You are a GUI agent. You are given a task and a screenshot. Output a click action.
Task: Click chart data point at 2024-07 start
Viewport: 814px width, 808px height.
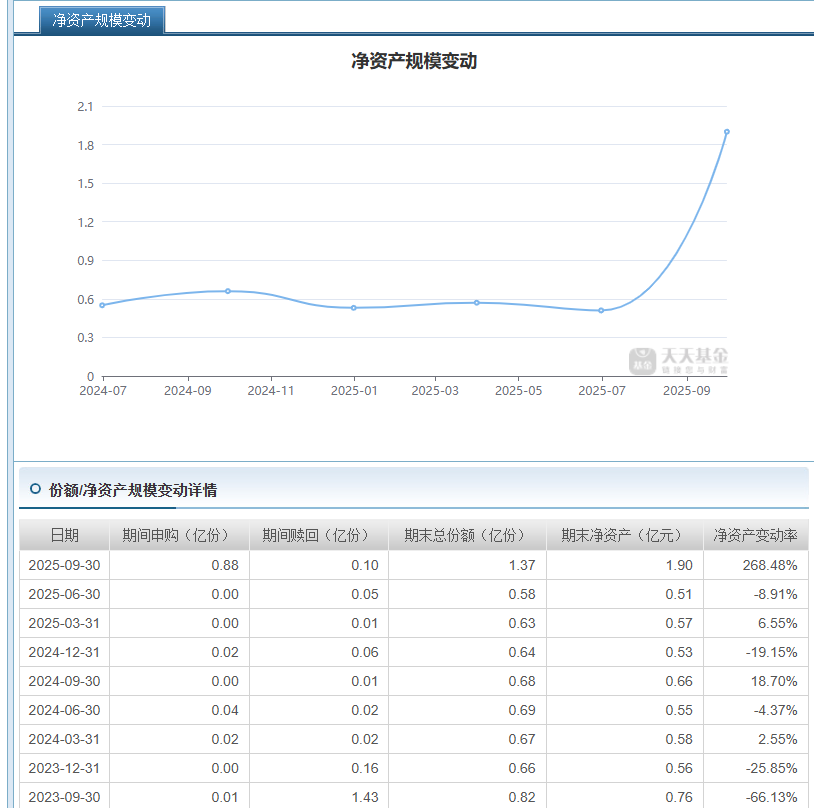coord(102,305)
